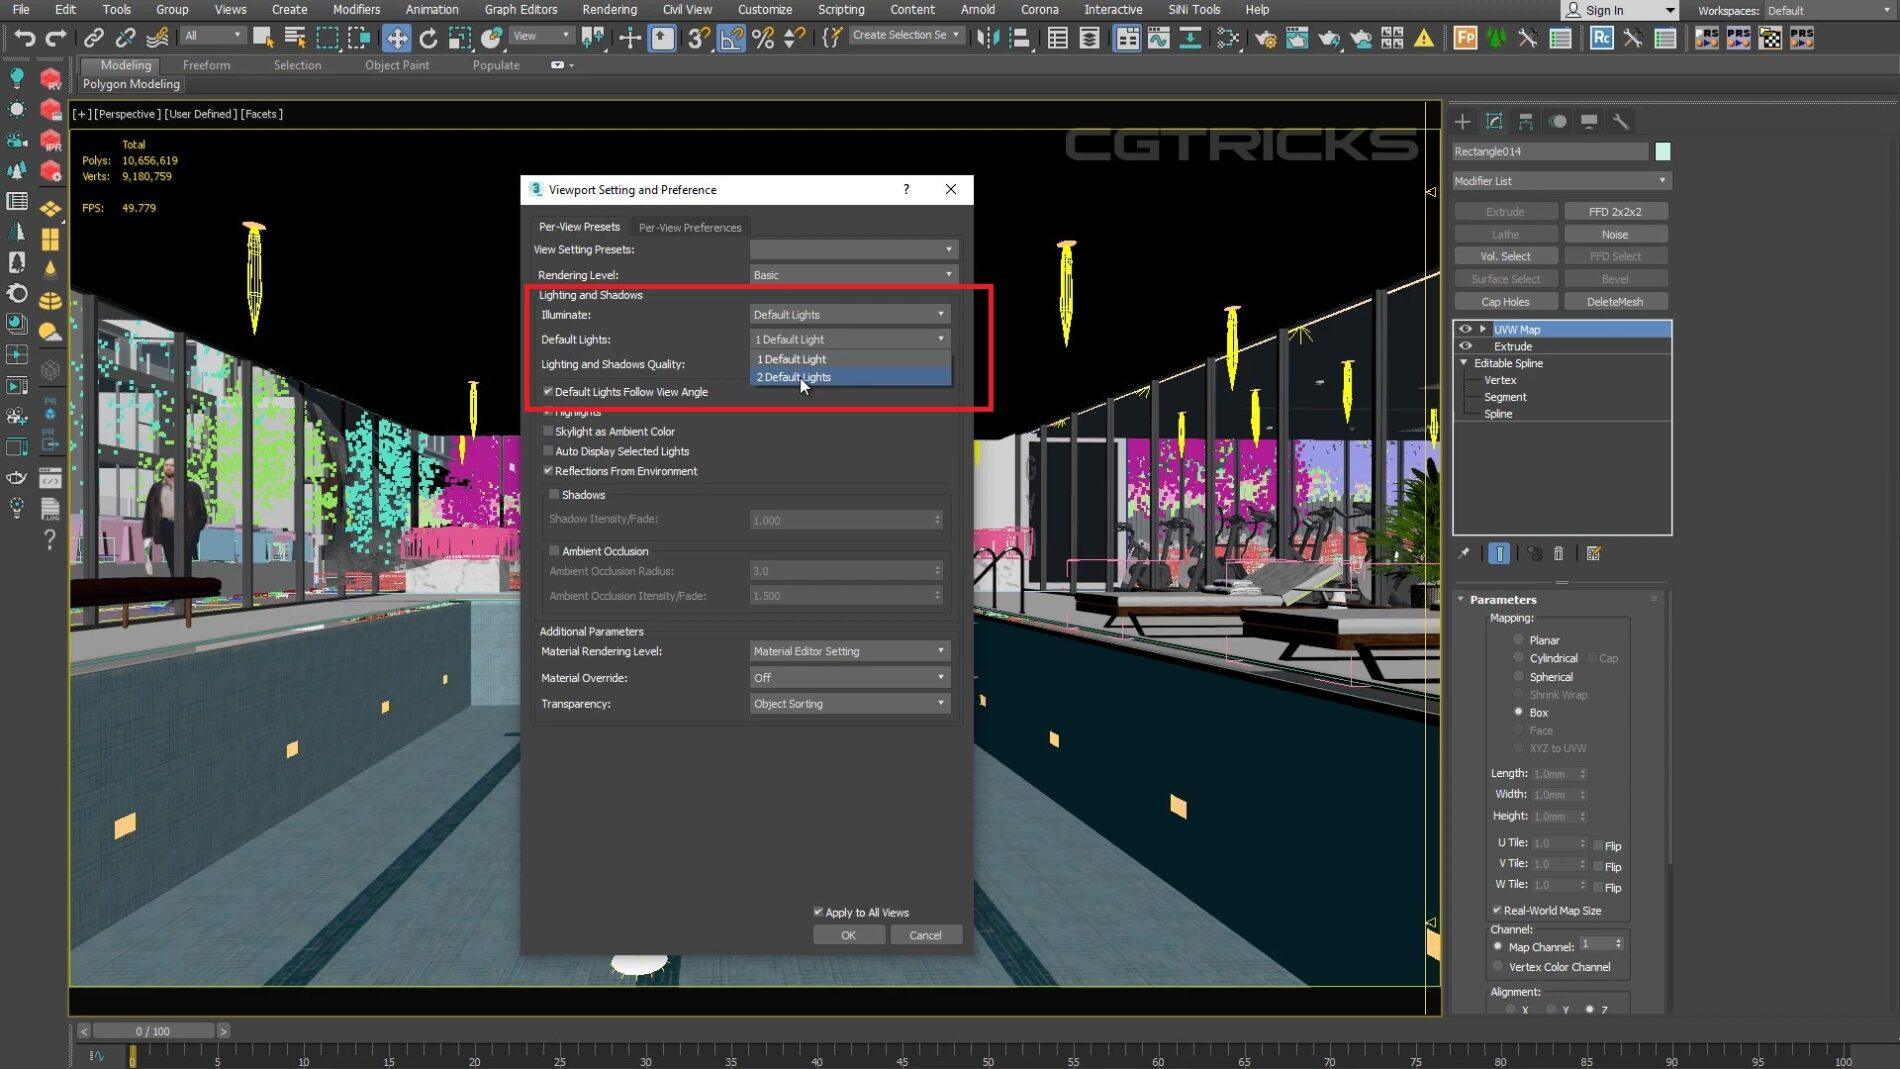Viewport: 1900px width, 1069px height.
Task: Open the Material Override dropdown
Action: (x=848, y=677)
